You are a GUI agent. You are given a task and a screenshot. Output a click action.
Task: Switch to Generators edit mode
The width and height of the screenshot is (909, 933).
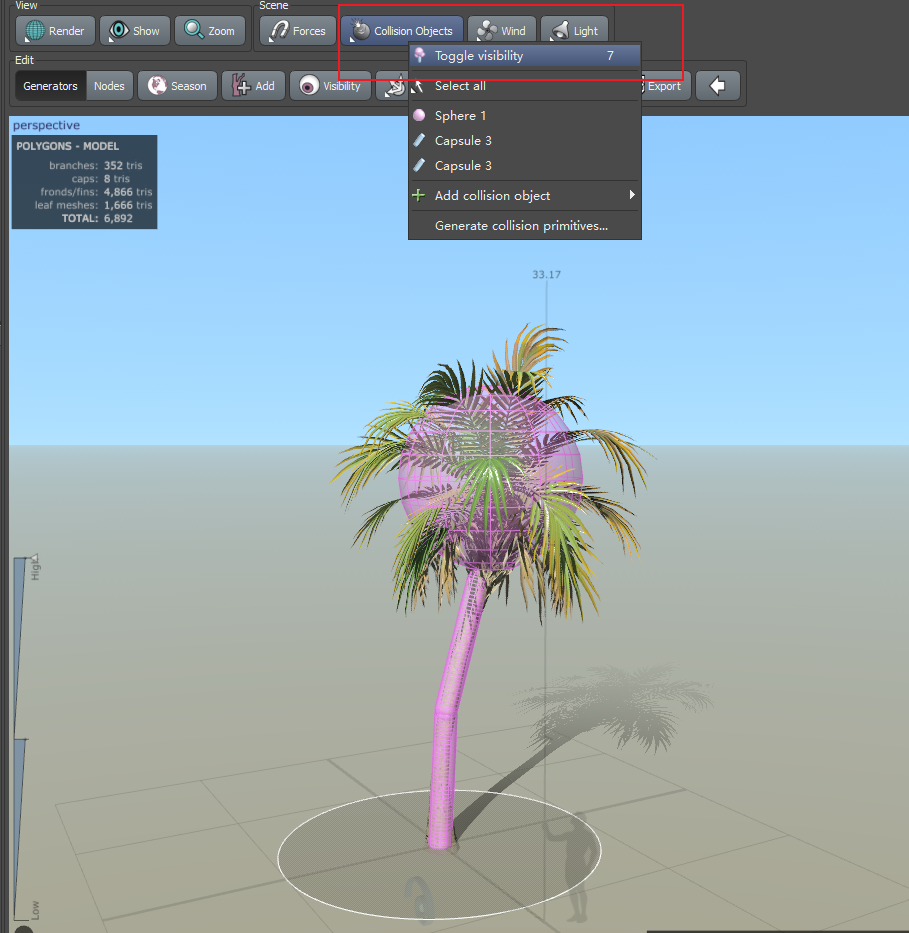point(50,86)
